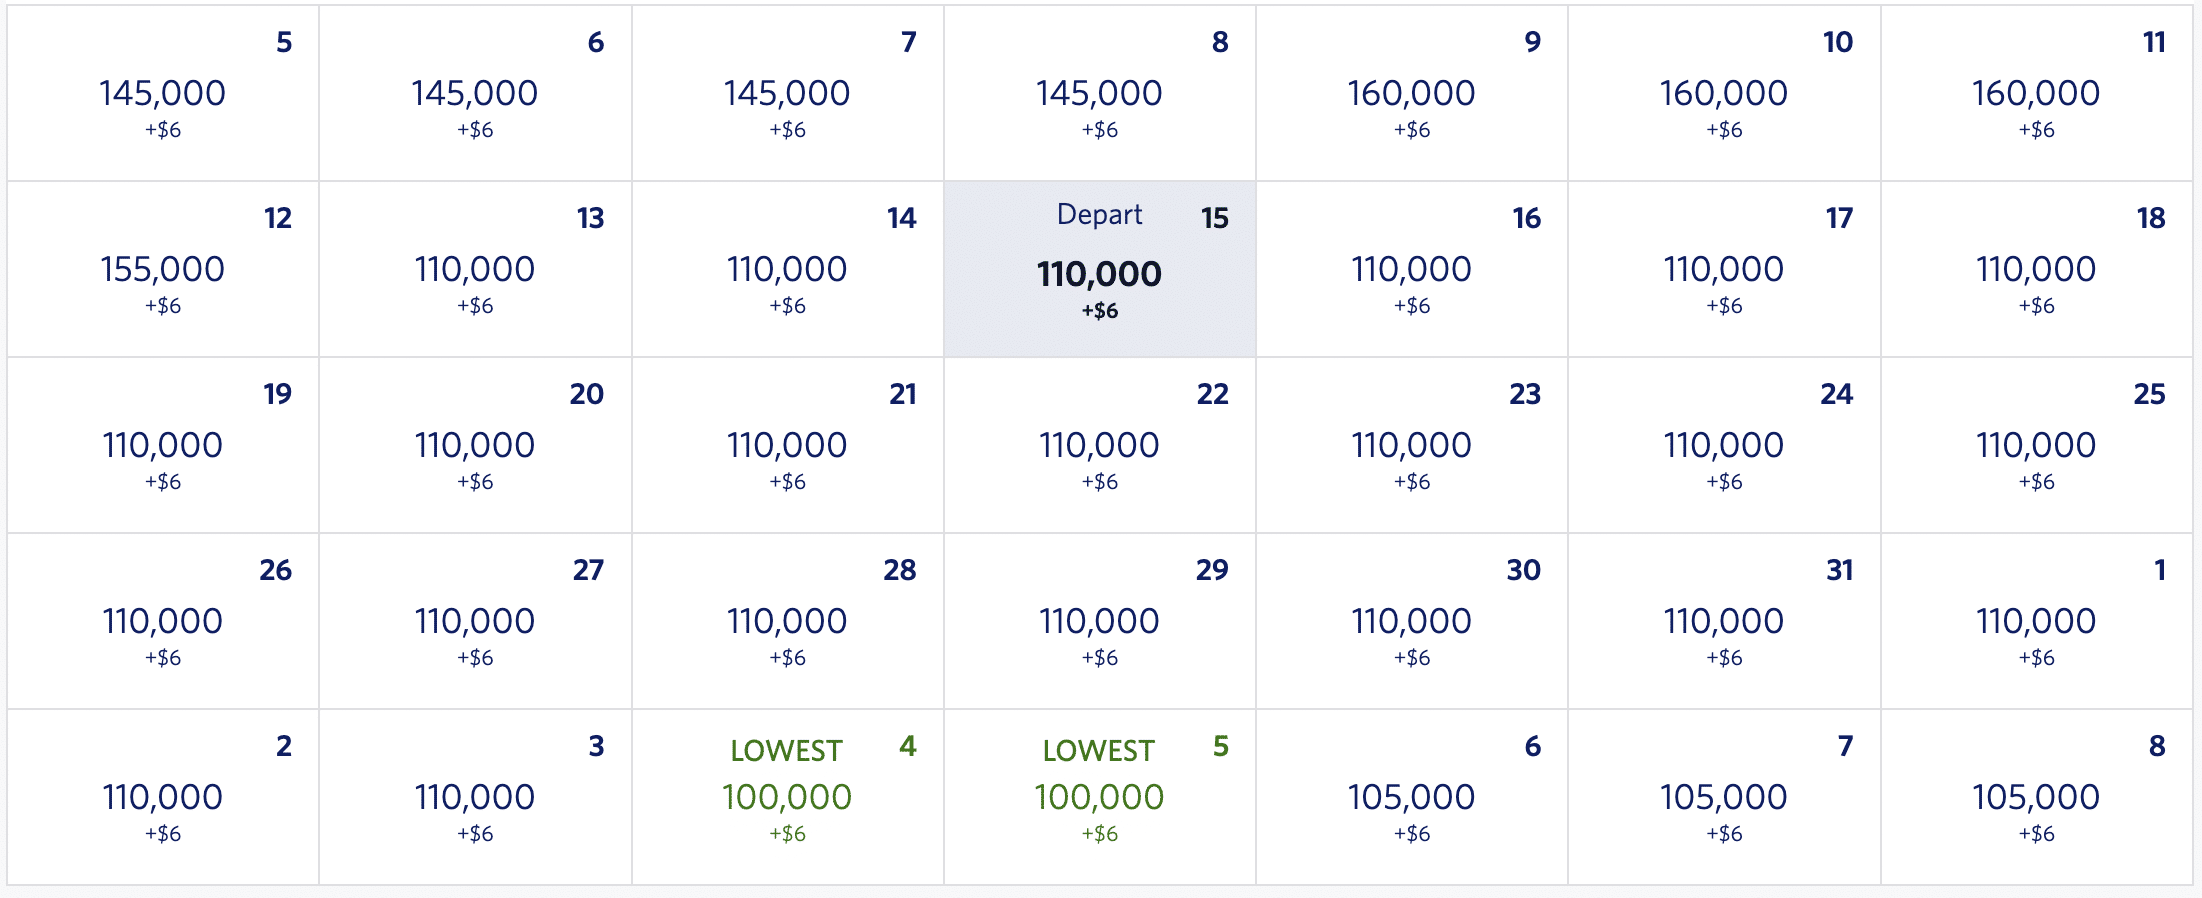This screenshot has height=898, width=2202.
Task: Click day 22 fare cell
Action: [x=1099, y=446]
